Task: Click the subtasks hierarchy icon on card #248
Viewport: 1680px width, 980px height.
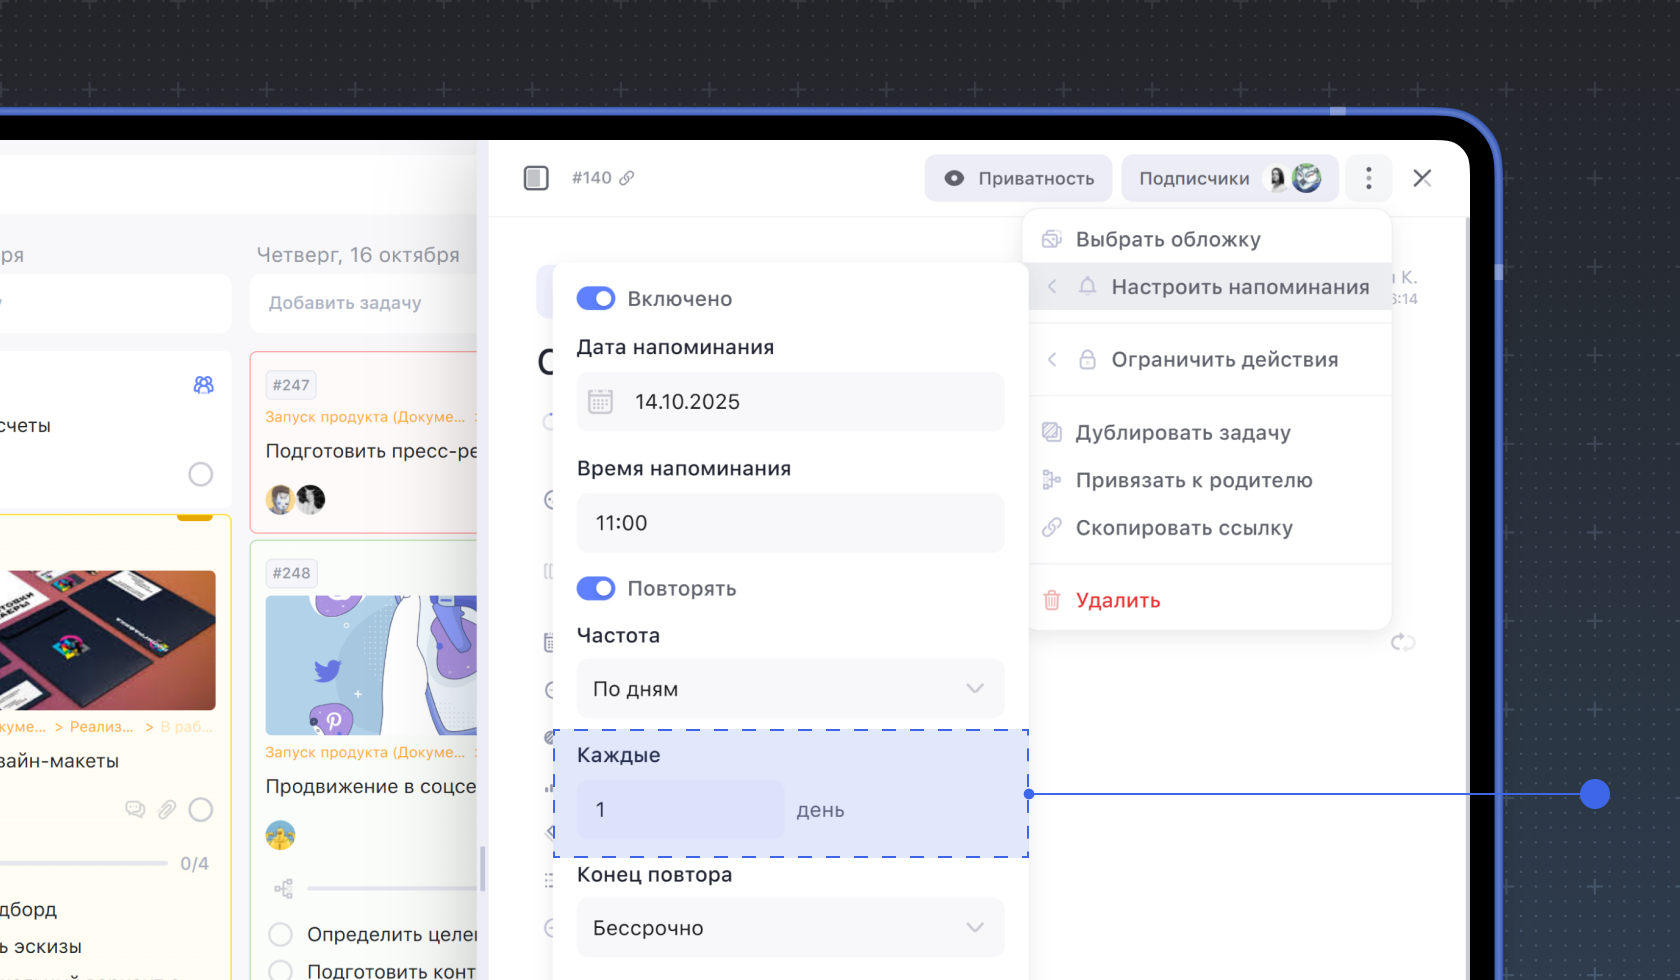Action: [284, 888]
